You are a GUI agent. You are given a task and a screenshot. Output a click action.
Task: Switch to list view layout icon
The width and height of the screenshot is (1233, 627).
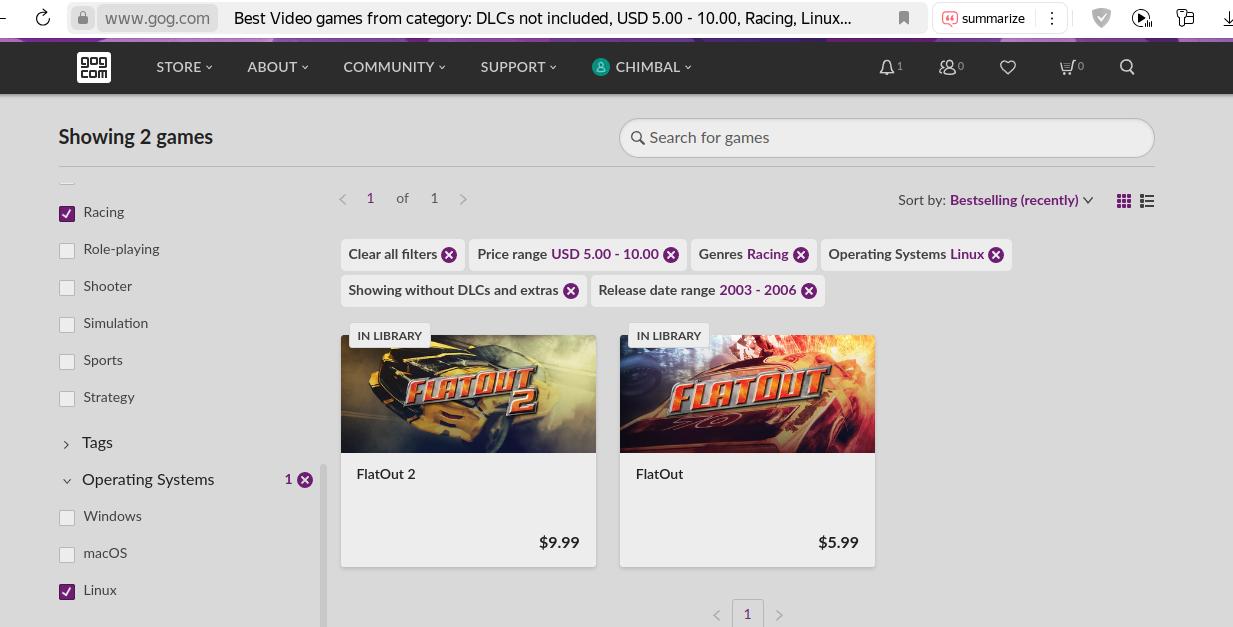pos(1147,201)
